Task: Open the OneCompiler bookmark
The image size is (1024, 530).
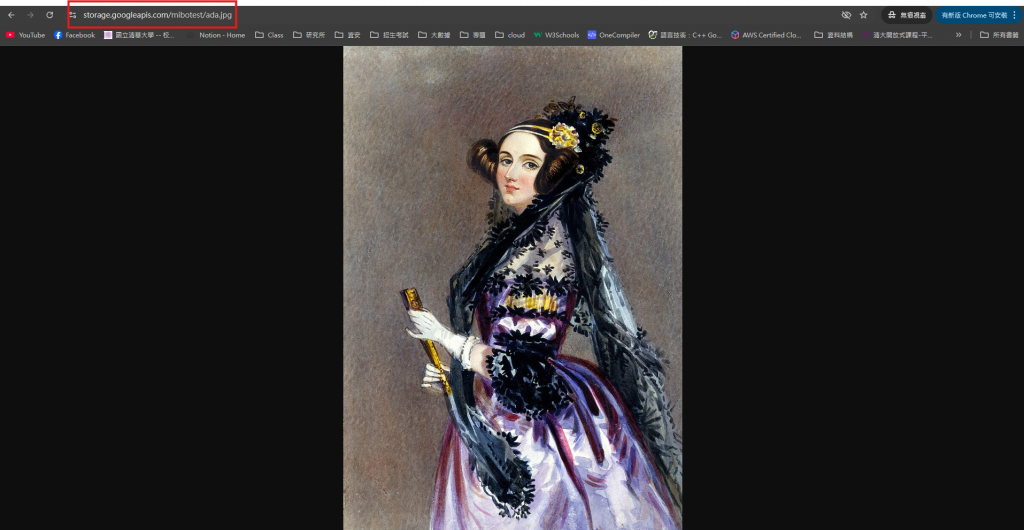Action: point(614,35)
